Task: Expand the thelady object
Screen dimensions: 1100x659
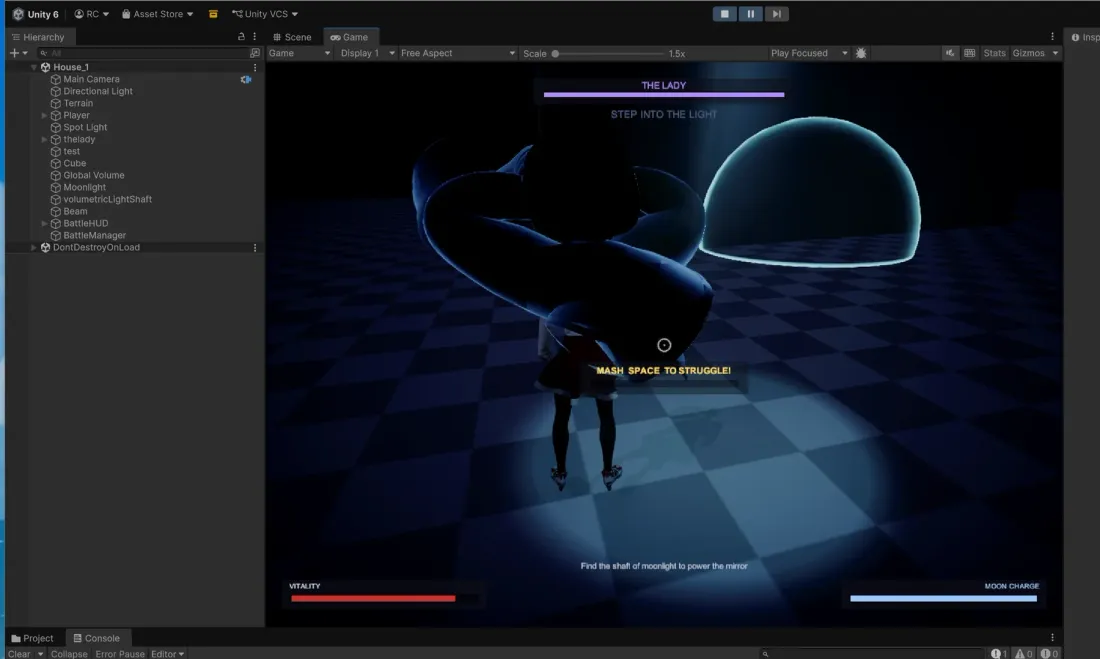Action: pos(44,139)
